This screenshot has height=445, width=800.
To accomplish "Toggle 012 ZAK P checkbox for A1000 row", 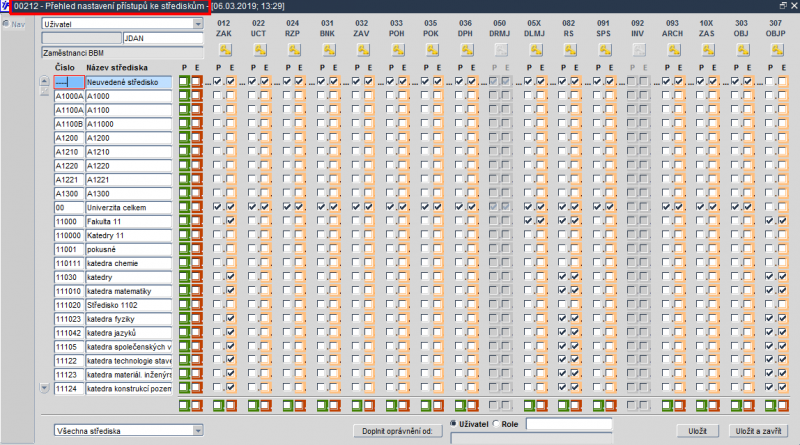I will coord(218,95).
